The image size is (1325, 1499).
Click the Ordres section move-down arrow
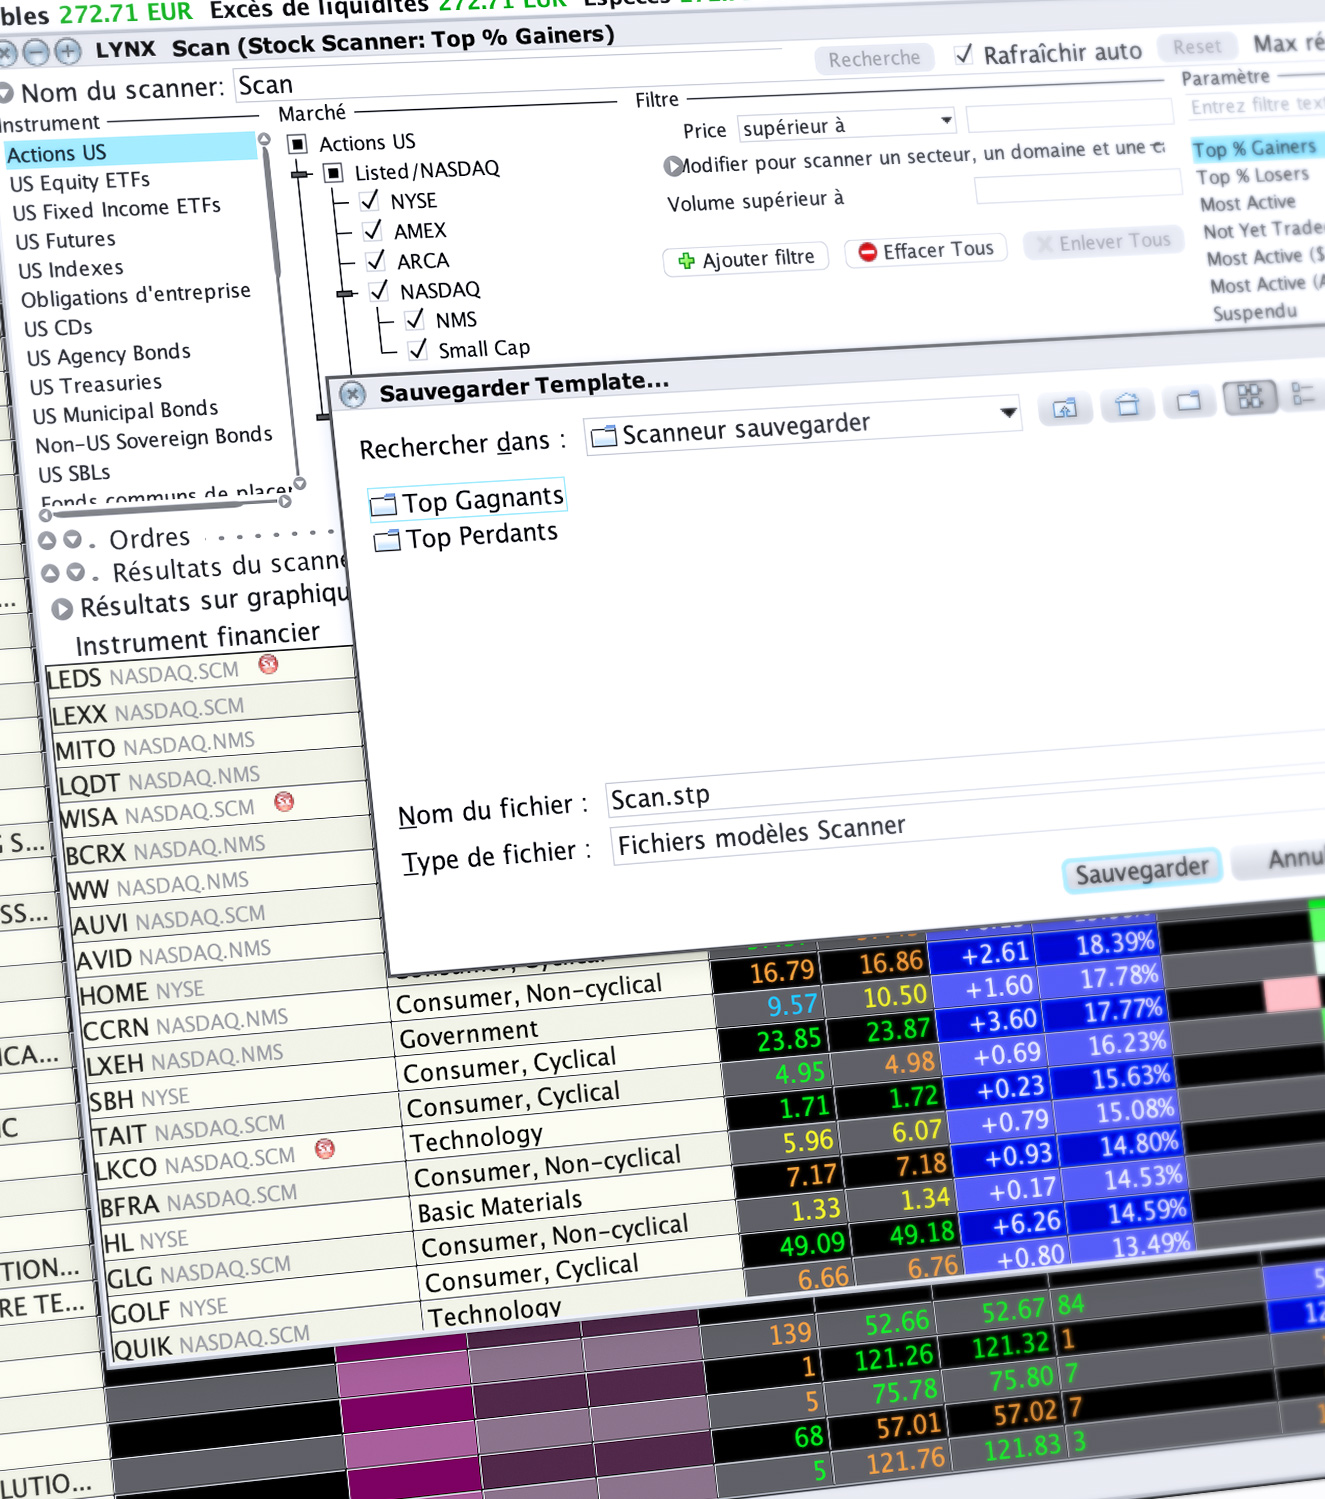72,539
